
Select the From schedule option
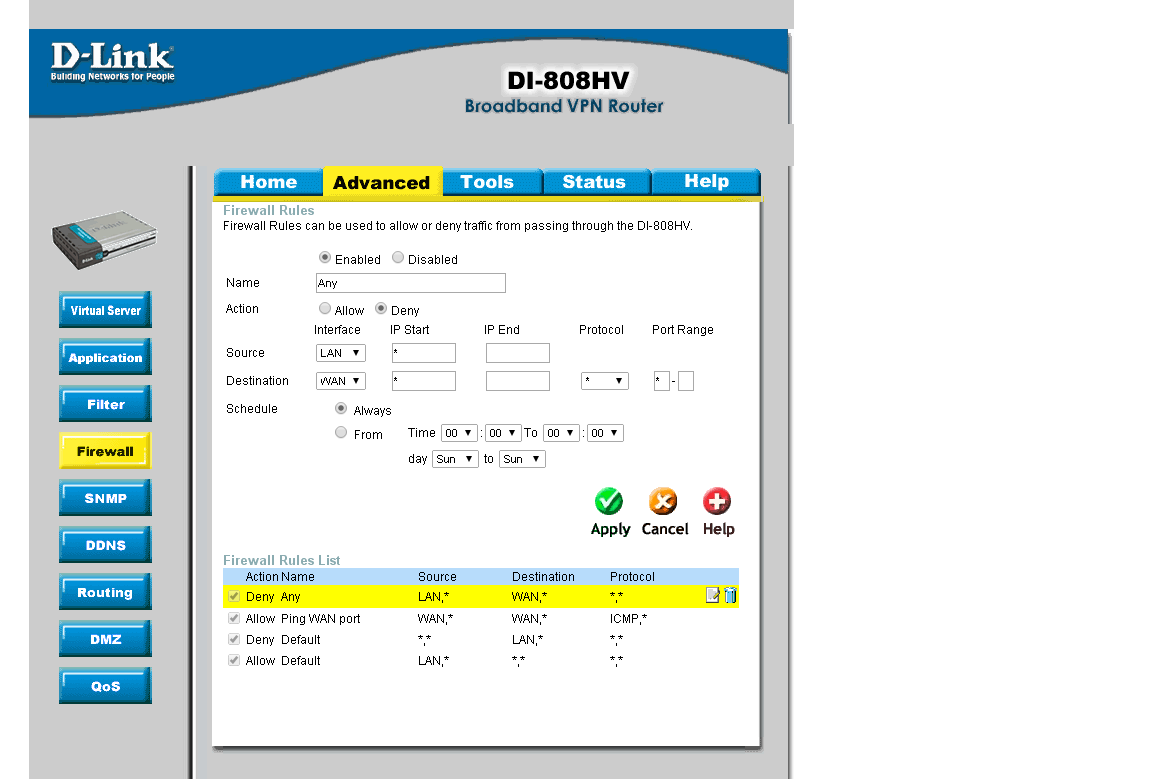point(341,433)
